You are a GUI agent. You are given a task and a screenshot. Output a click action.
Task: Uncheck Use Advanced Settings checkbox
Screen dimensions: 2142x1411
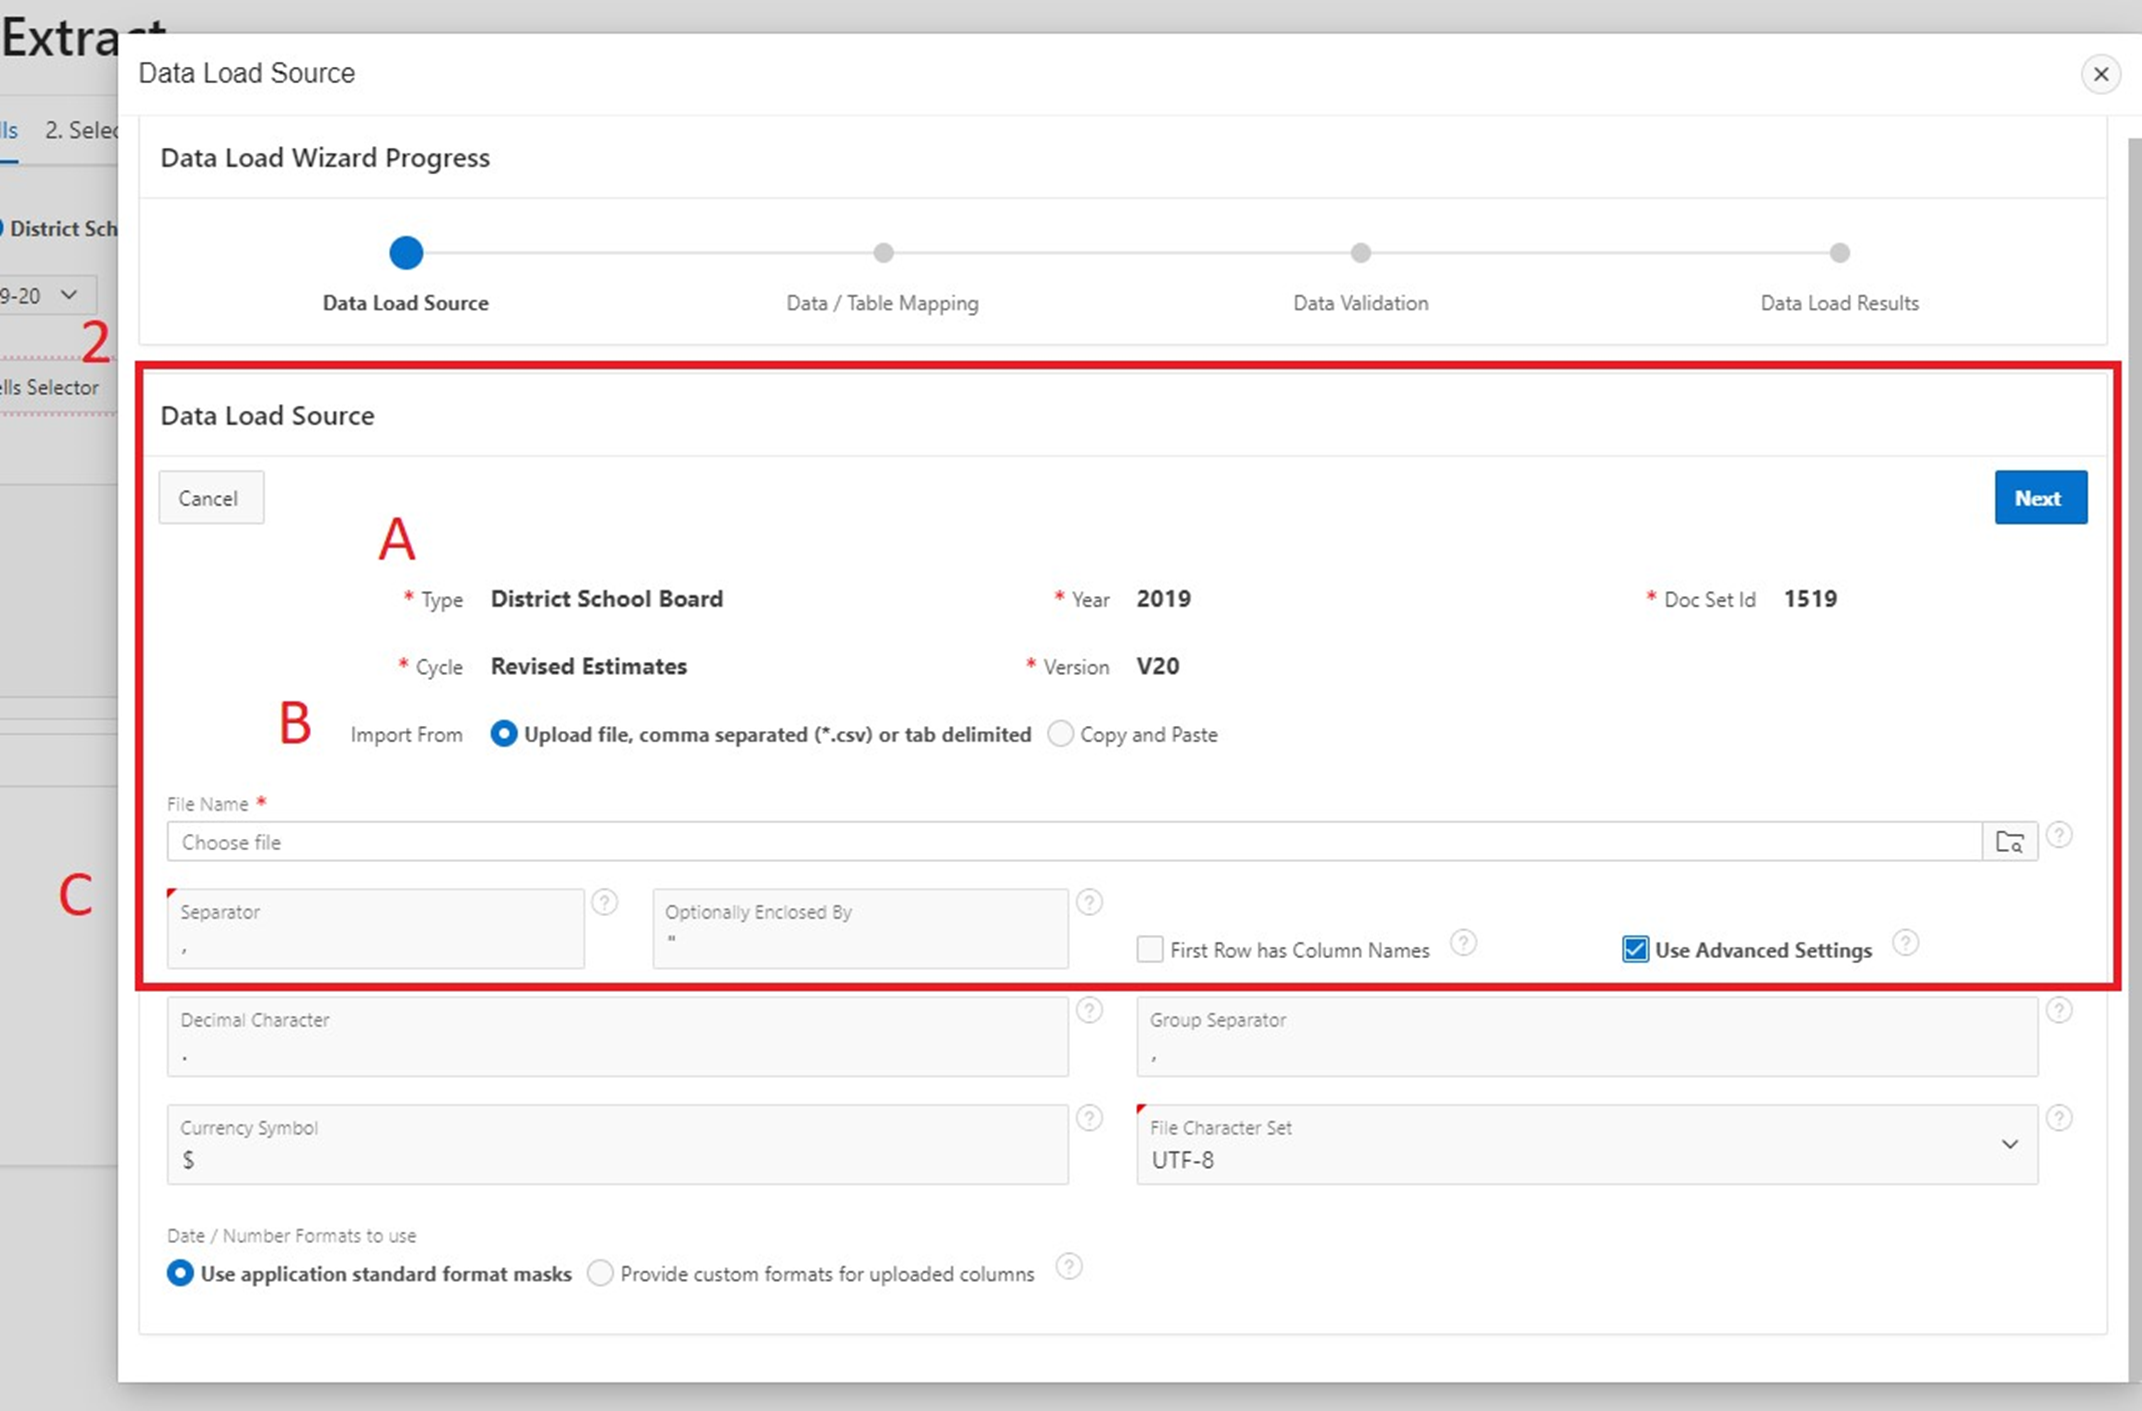coord(1635,949)
